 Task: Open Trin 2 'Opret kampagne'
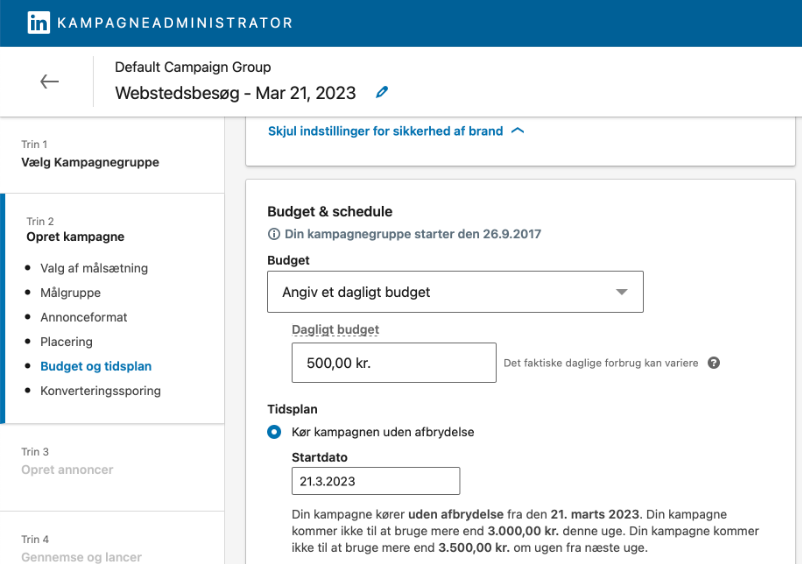(x=75, y=237)
